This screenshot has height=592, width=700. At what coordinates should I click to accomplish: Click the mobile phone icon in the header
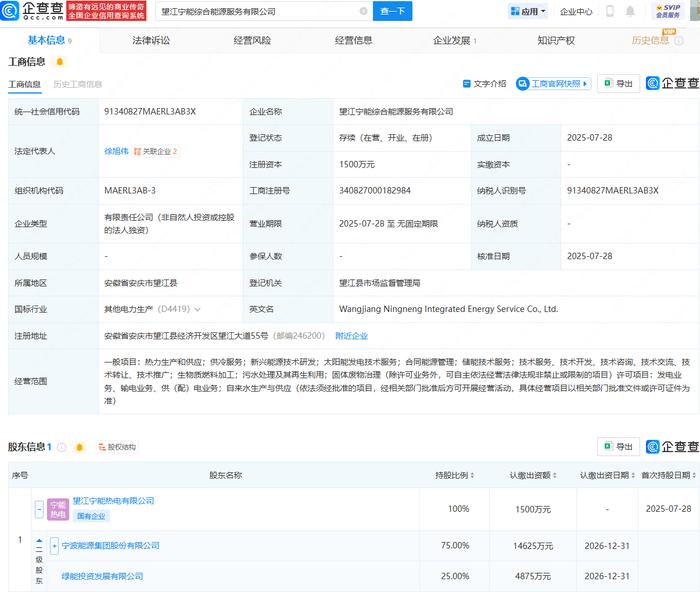[x=610, y=11]
